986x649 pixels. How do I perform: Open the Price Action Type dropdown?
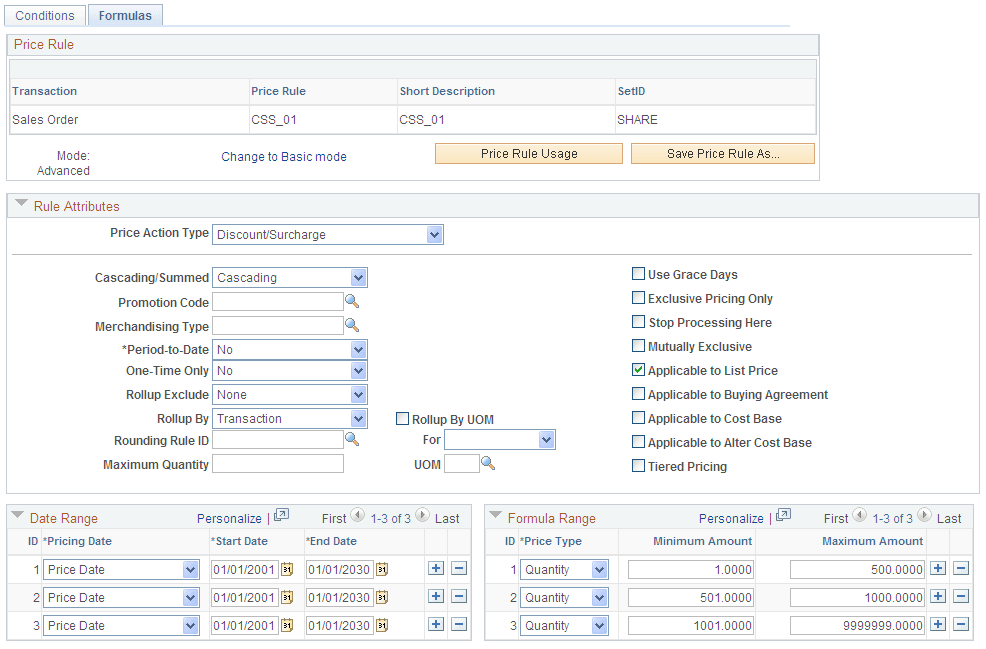coord(328,235)
